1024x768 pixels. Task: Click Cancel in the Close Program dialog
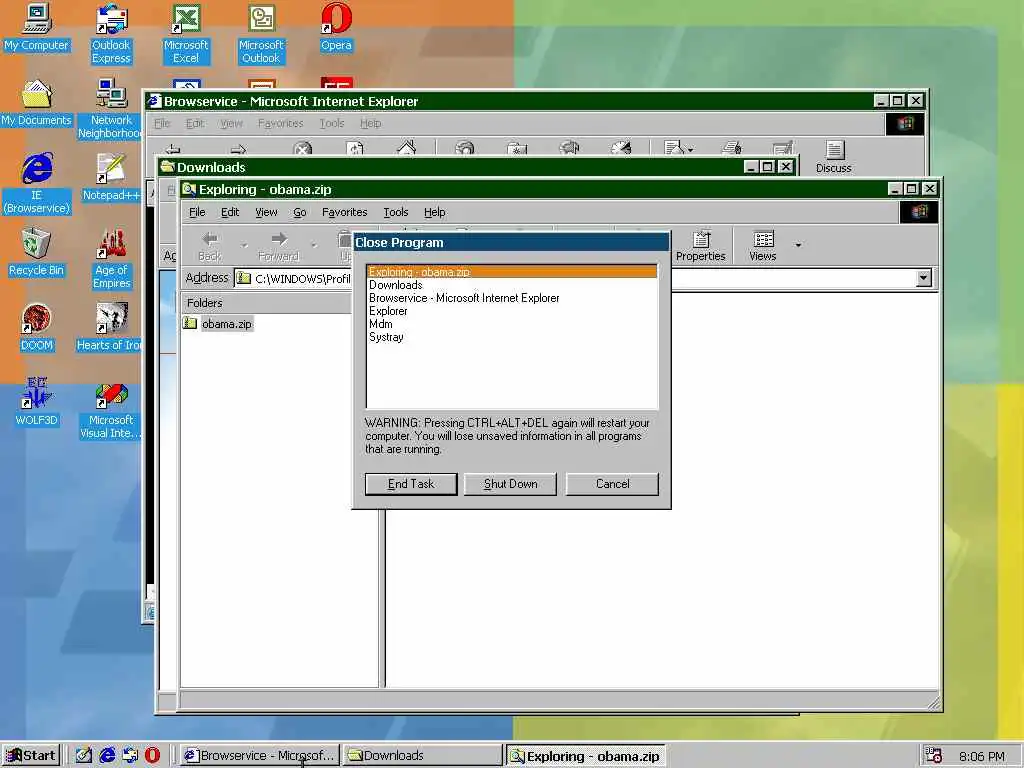[612, 484]
